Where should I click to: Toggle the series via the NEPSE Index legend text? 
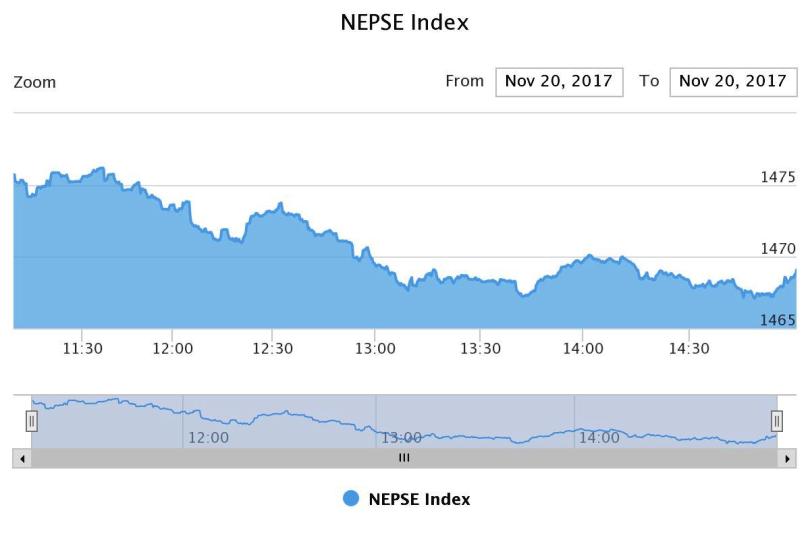click(x=419, y=499)
